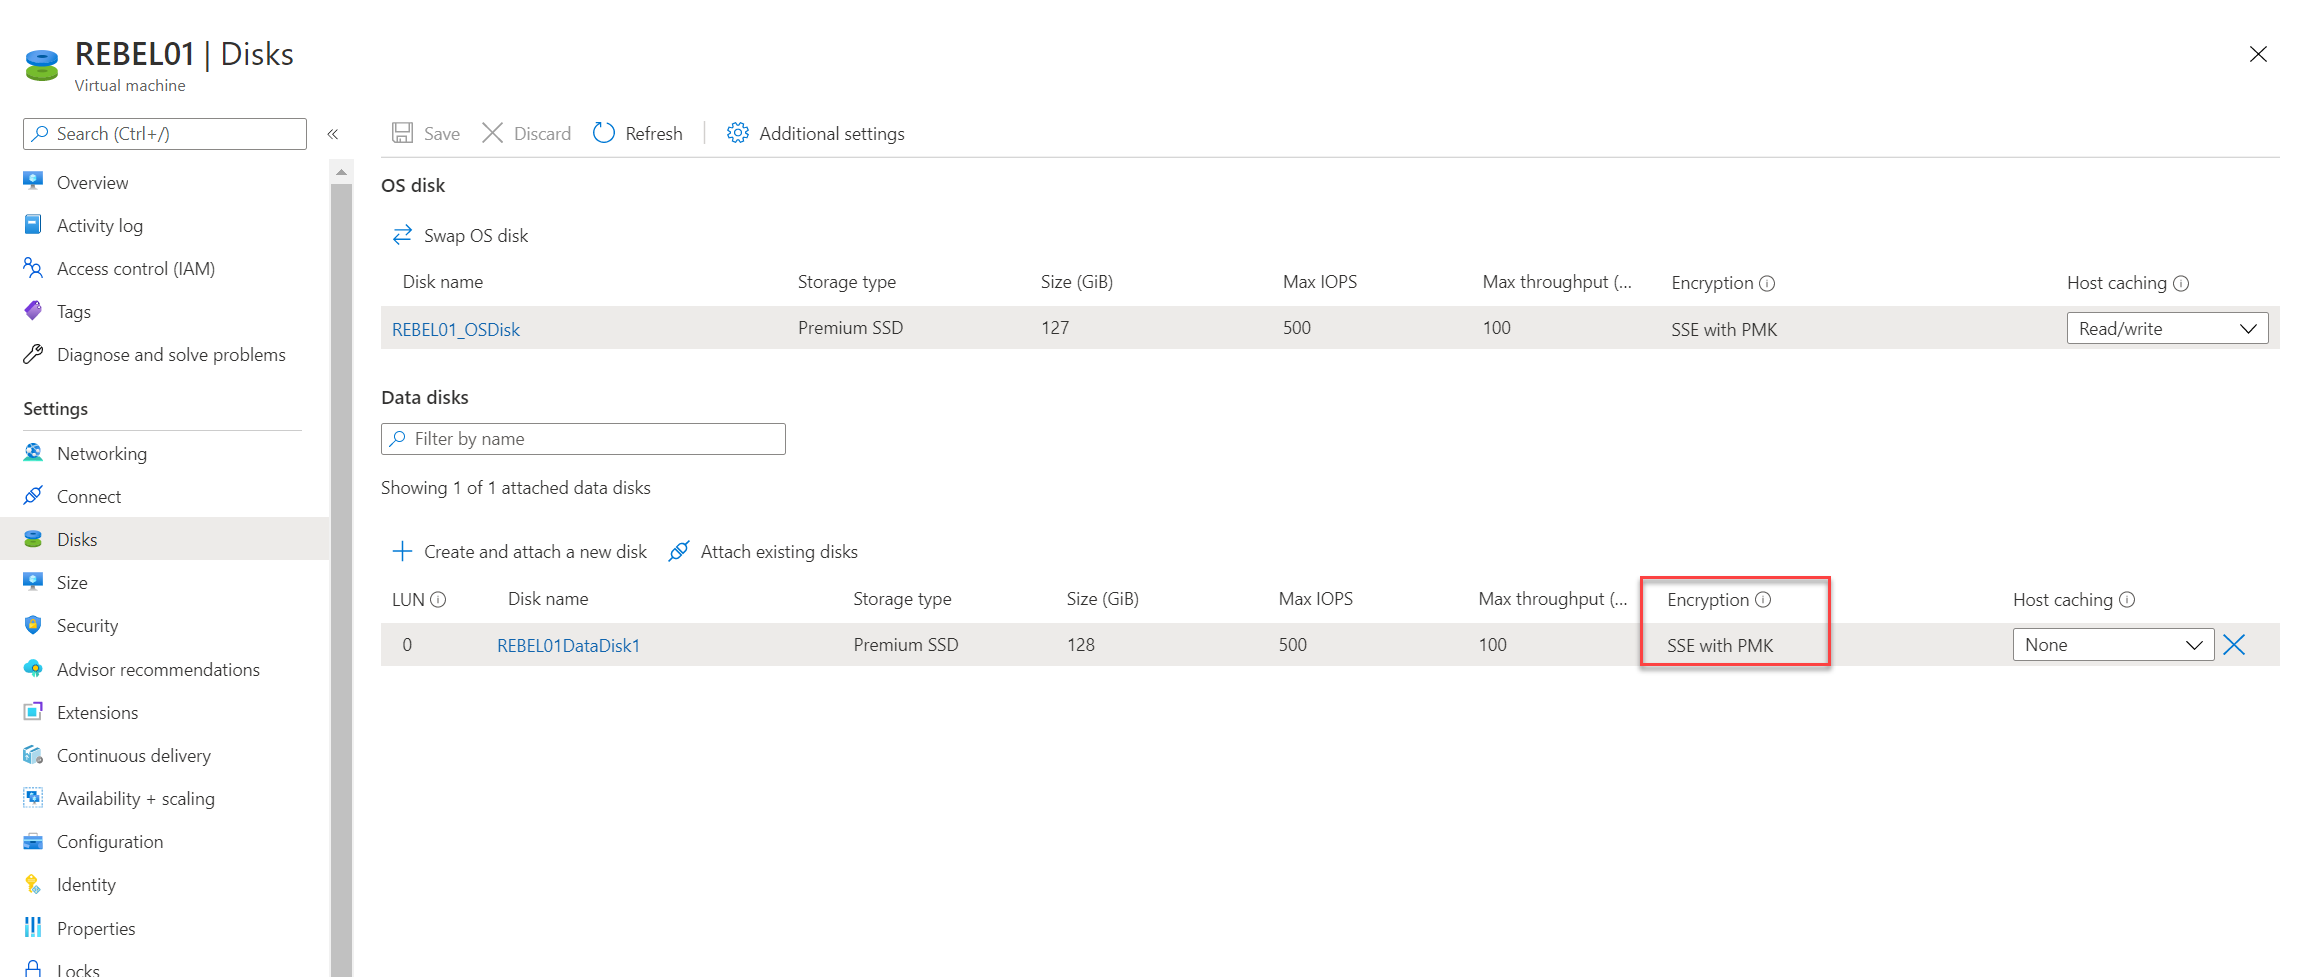Collapse the sidebar menu with double chevron

(x=333, y=134)
